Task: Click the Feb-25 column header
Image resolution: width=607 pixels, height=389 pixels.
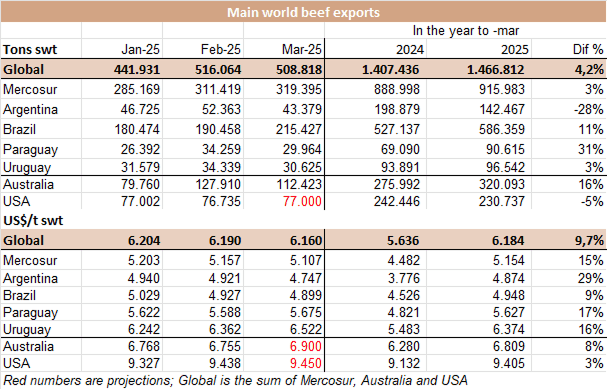Action: coord(221,50)
